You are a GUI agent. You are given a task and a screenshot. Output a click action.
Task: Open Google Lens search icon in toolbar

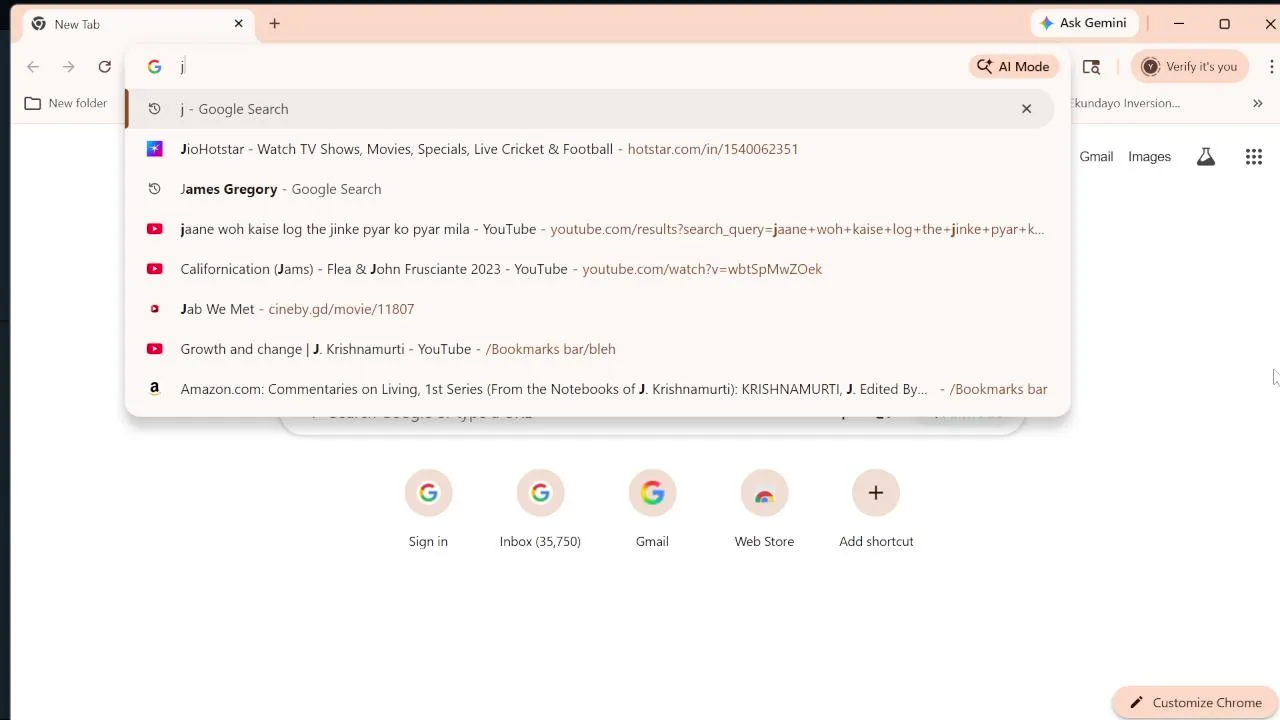[1091, 67]
